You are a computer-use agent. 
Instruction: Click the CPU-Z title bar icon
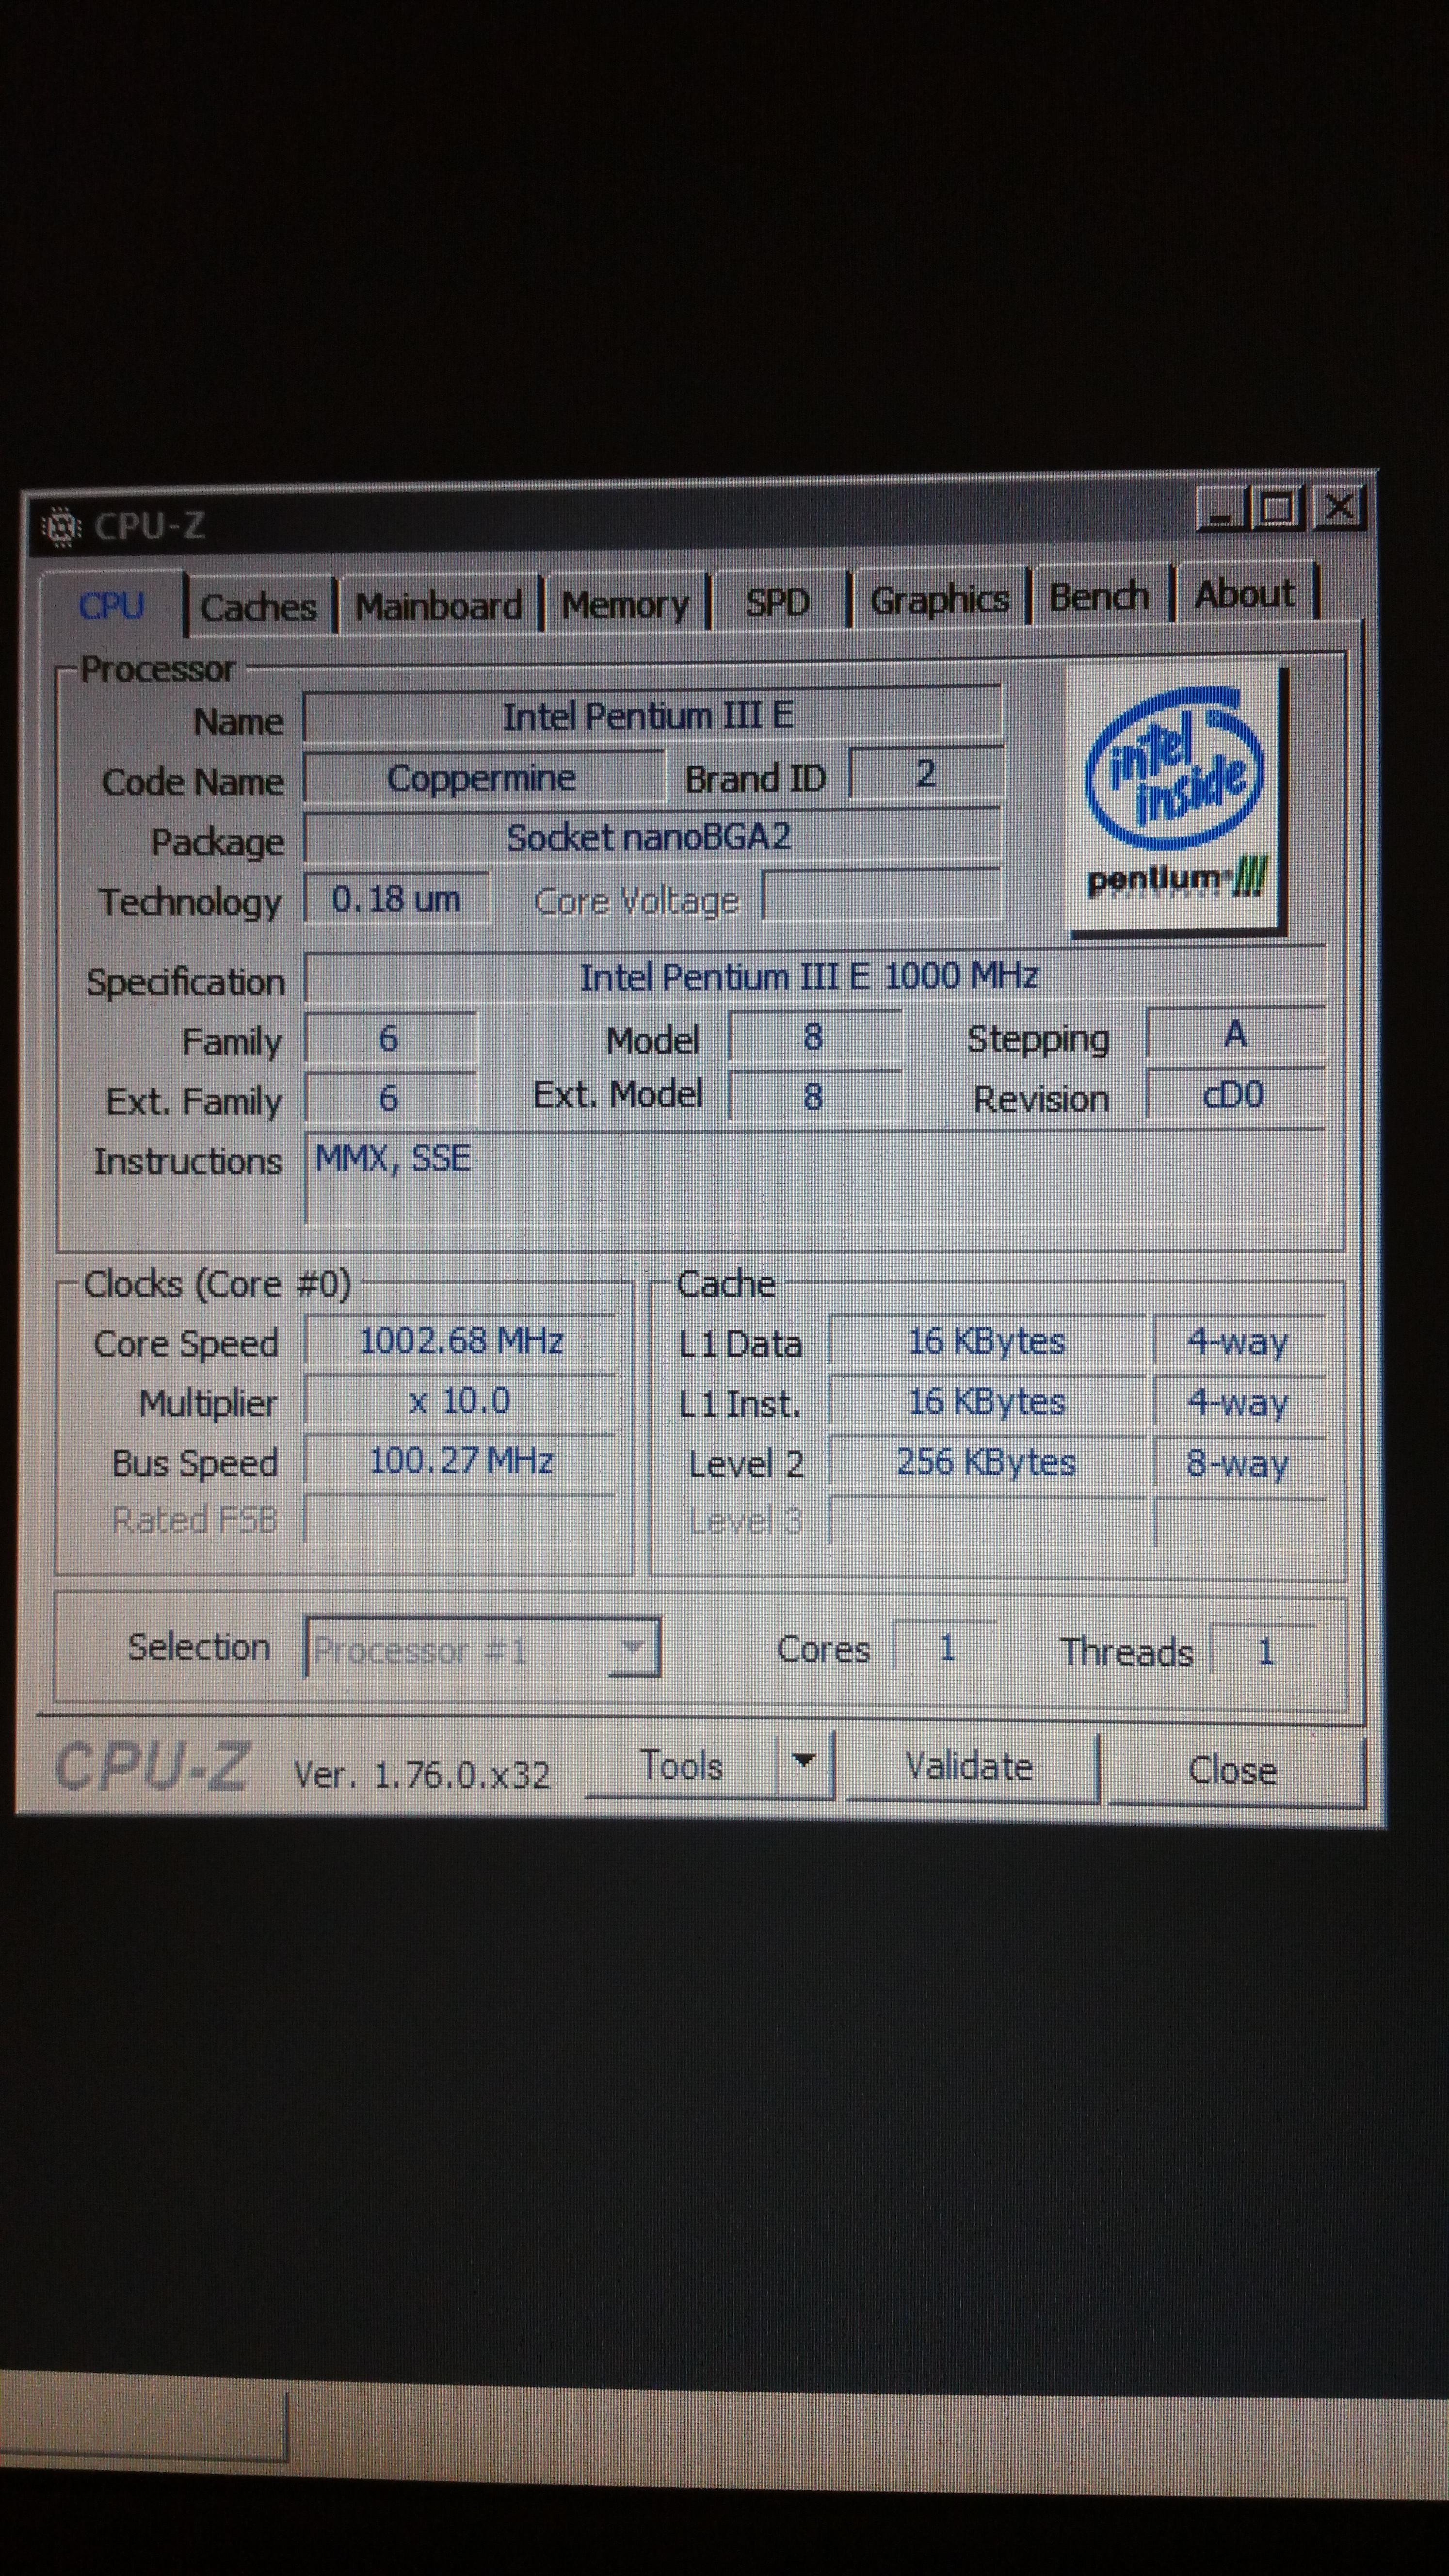click(x=61, y=526)
